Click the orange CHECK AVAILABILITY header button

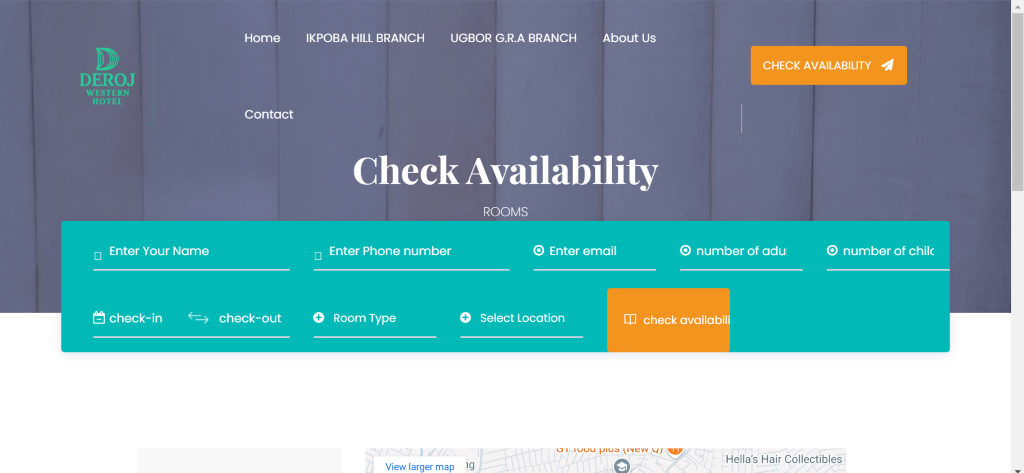click(829, 65)
